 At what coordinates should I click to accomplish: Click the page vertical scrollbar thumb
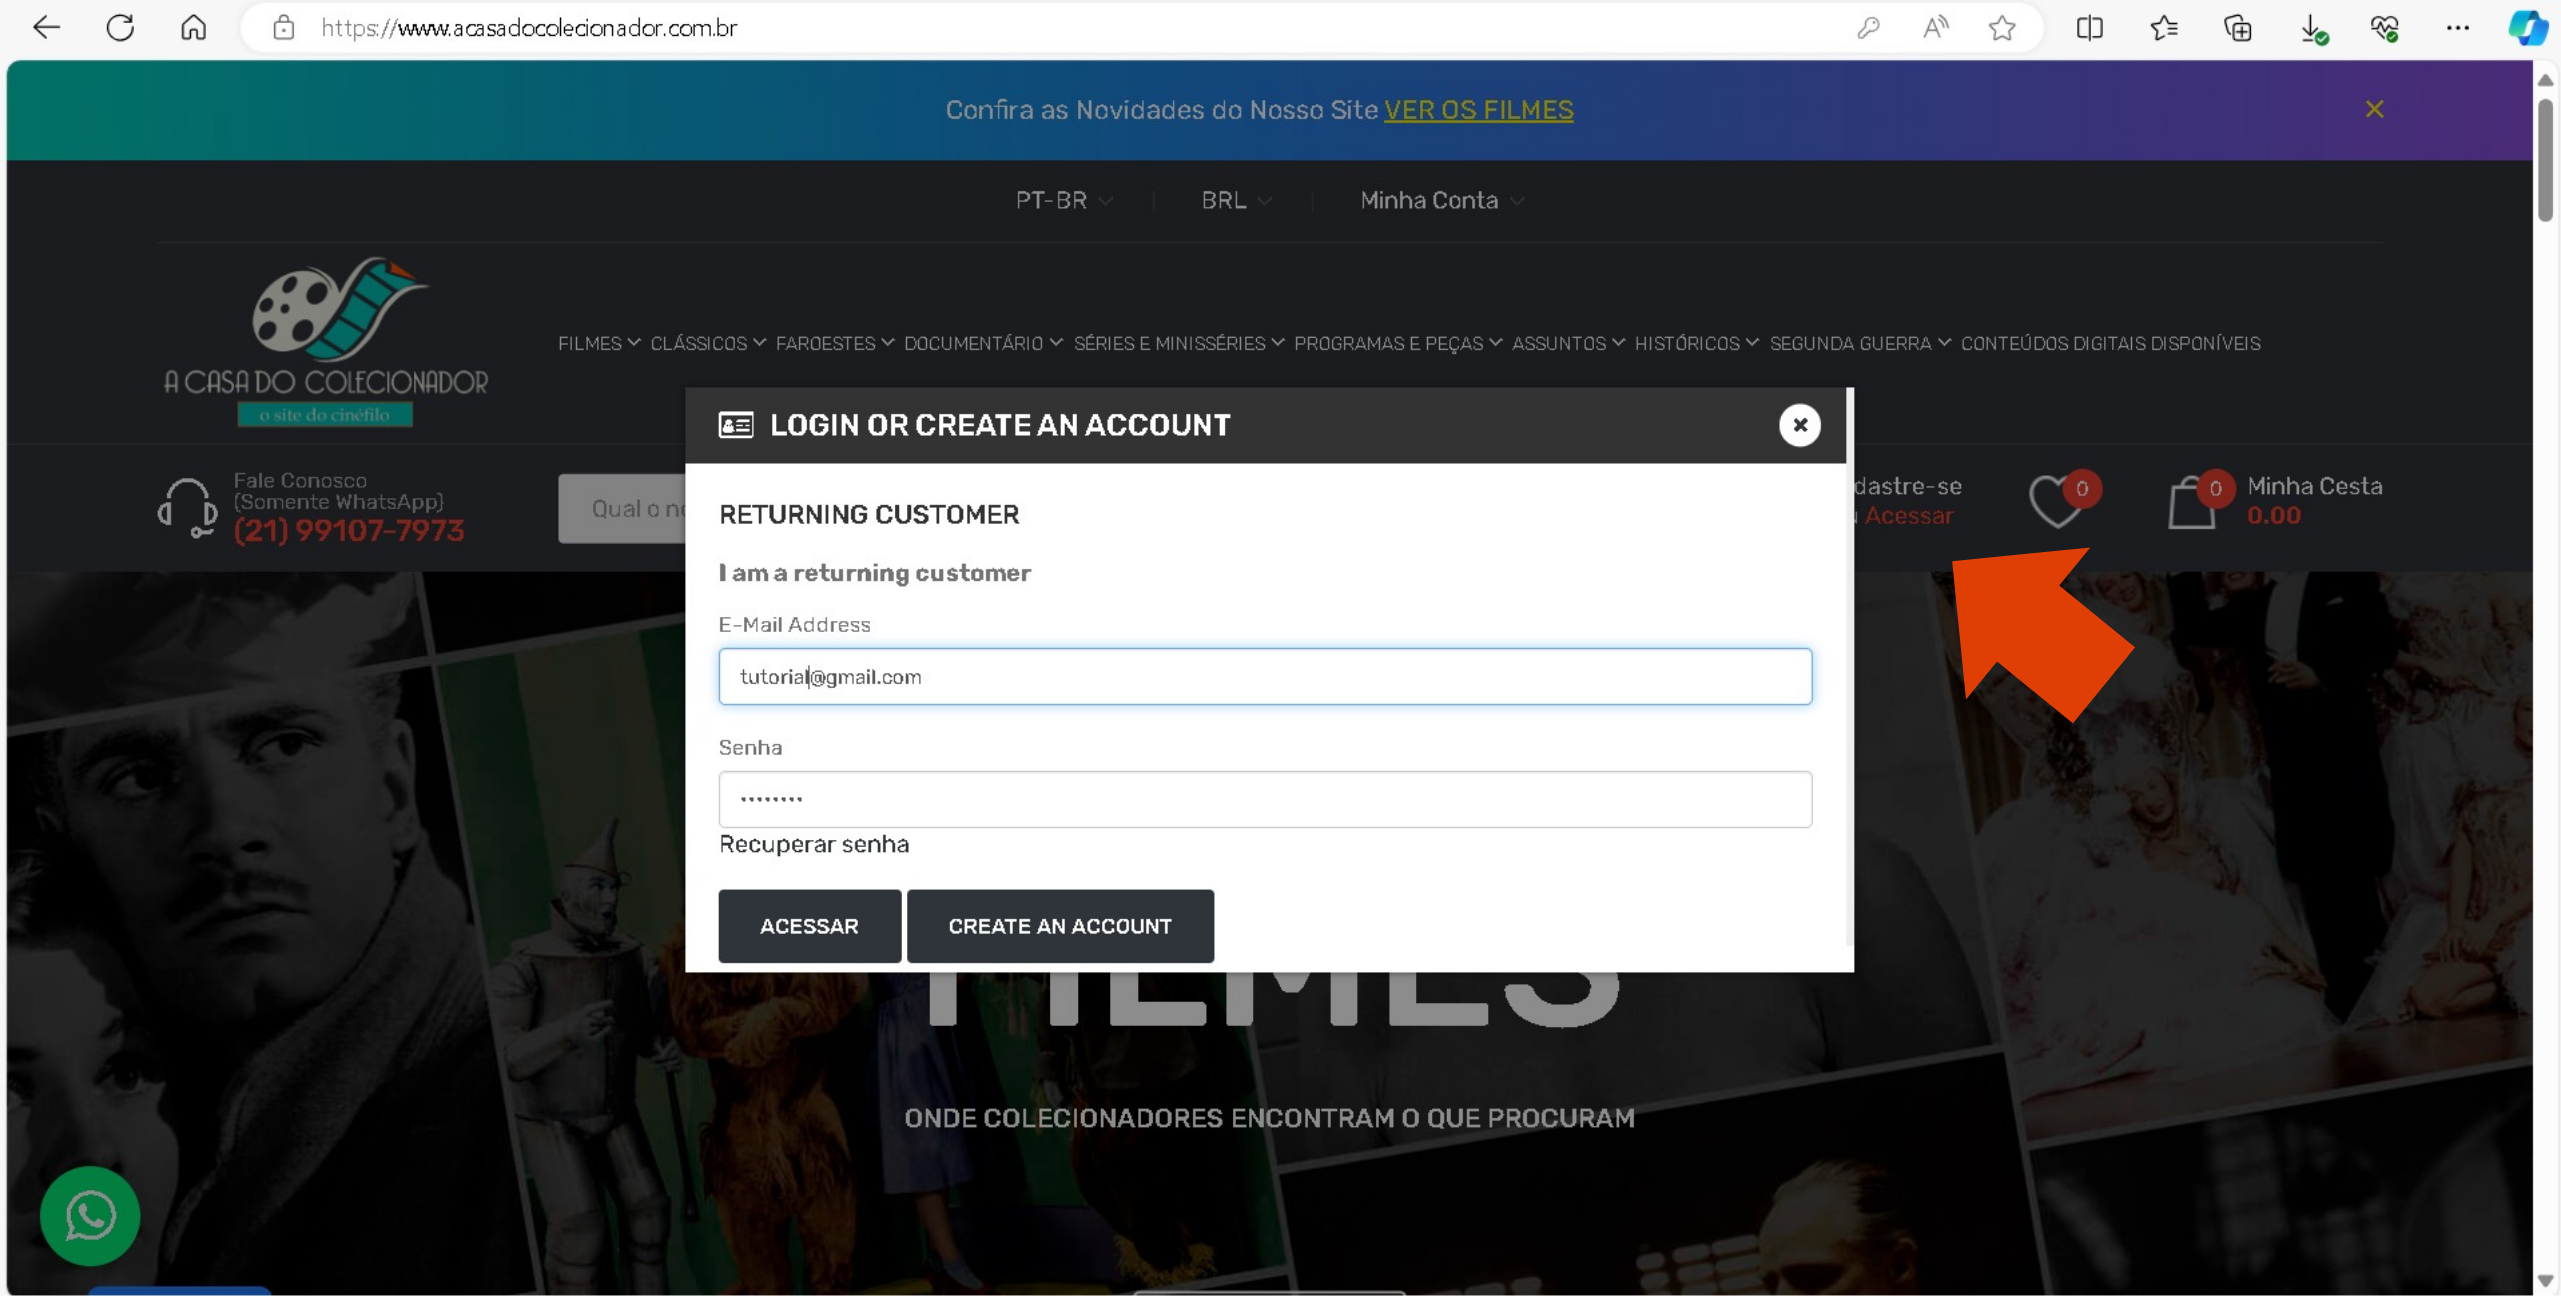pyautogui.click(x=2545, y=159)
